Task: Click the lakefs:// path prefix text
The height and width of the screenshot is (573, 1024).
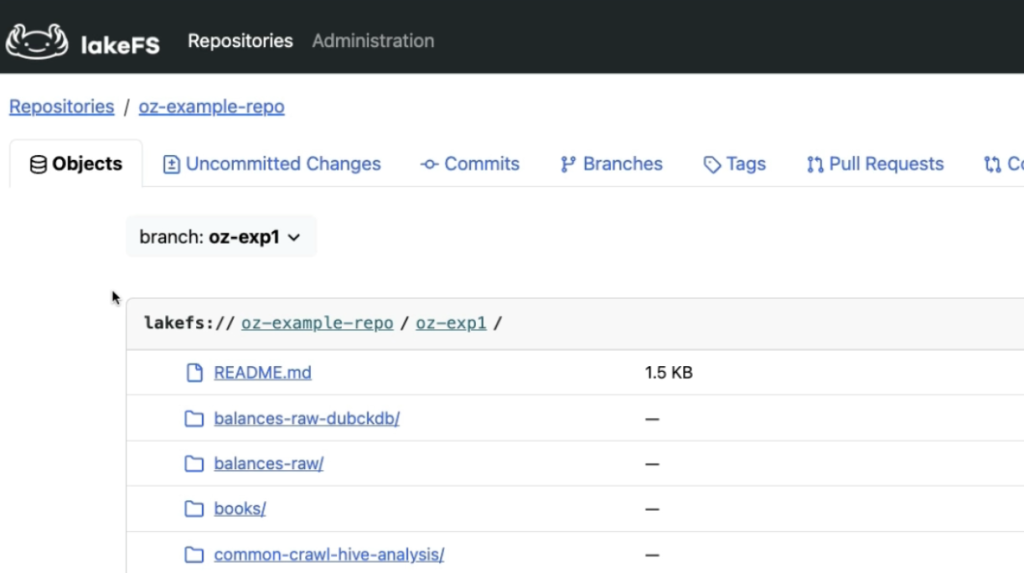Action: (x=189, y=323)
